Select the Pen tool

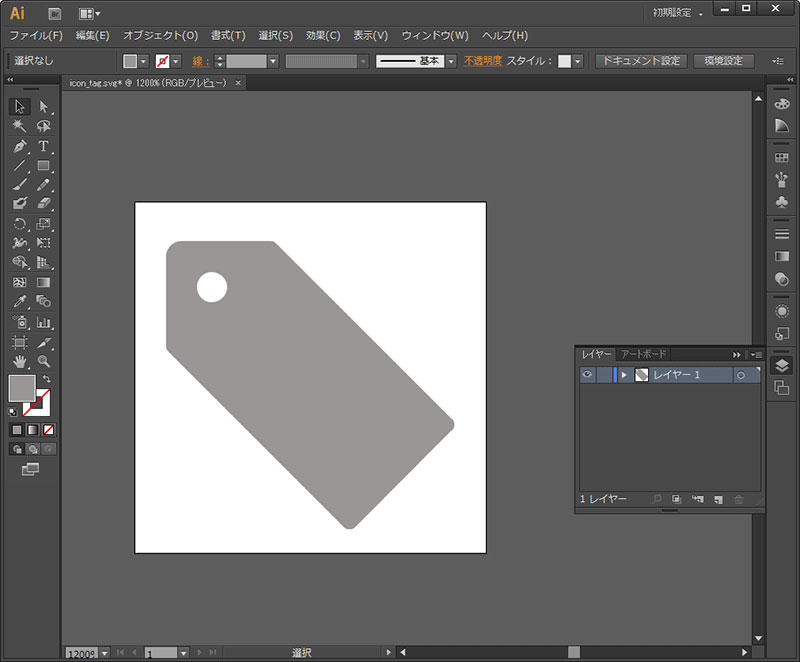coord(19,146)
